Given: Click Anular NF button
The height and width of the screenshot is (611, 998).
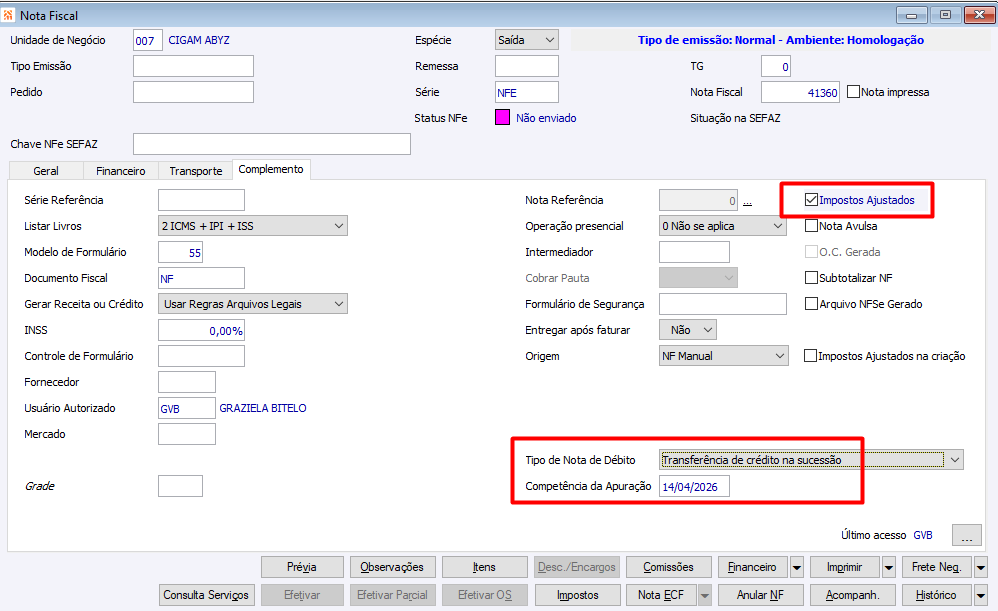Looking at the screenshot, I should [x=761, y=595].
